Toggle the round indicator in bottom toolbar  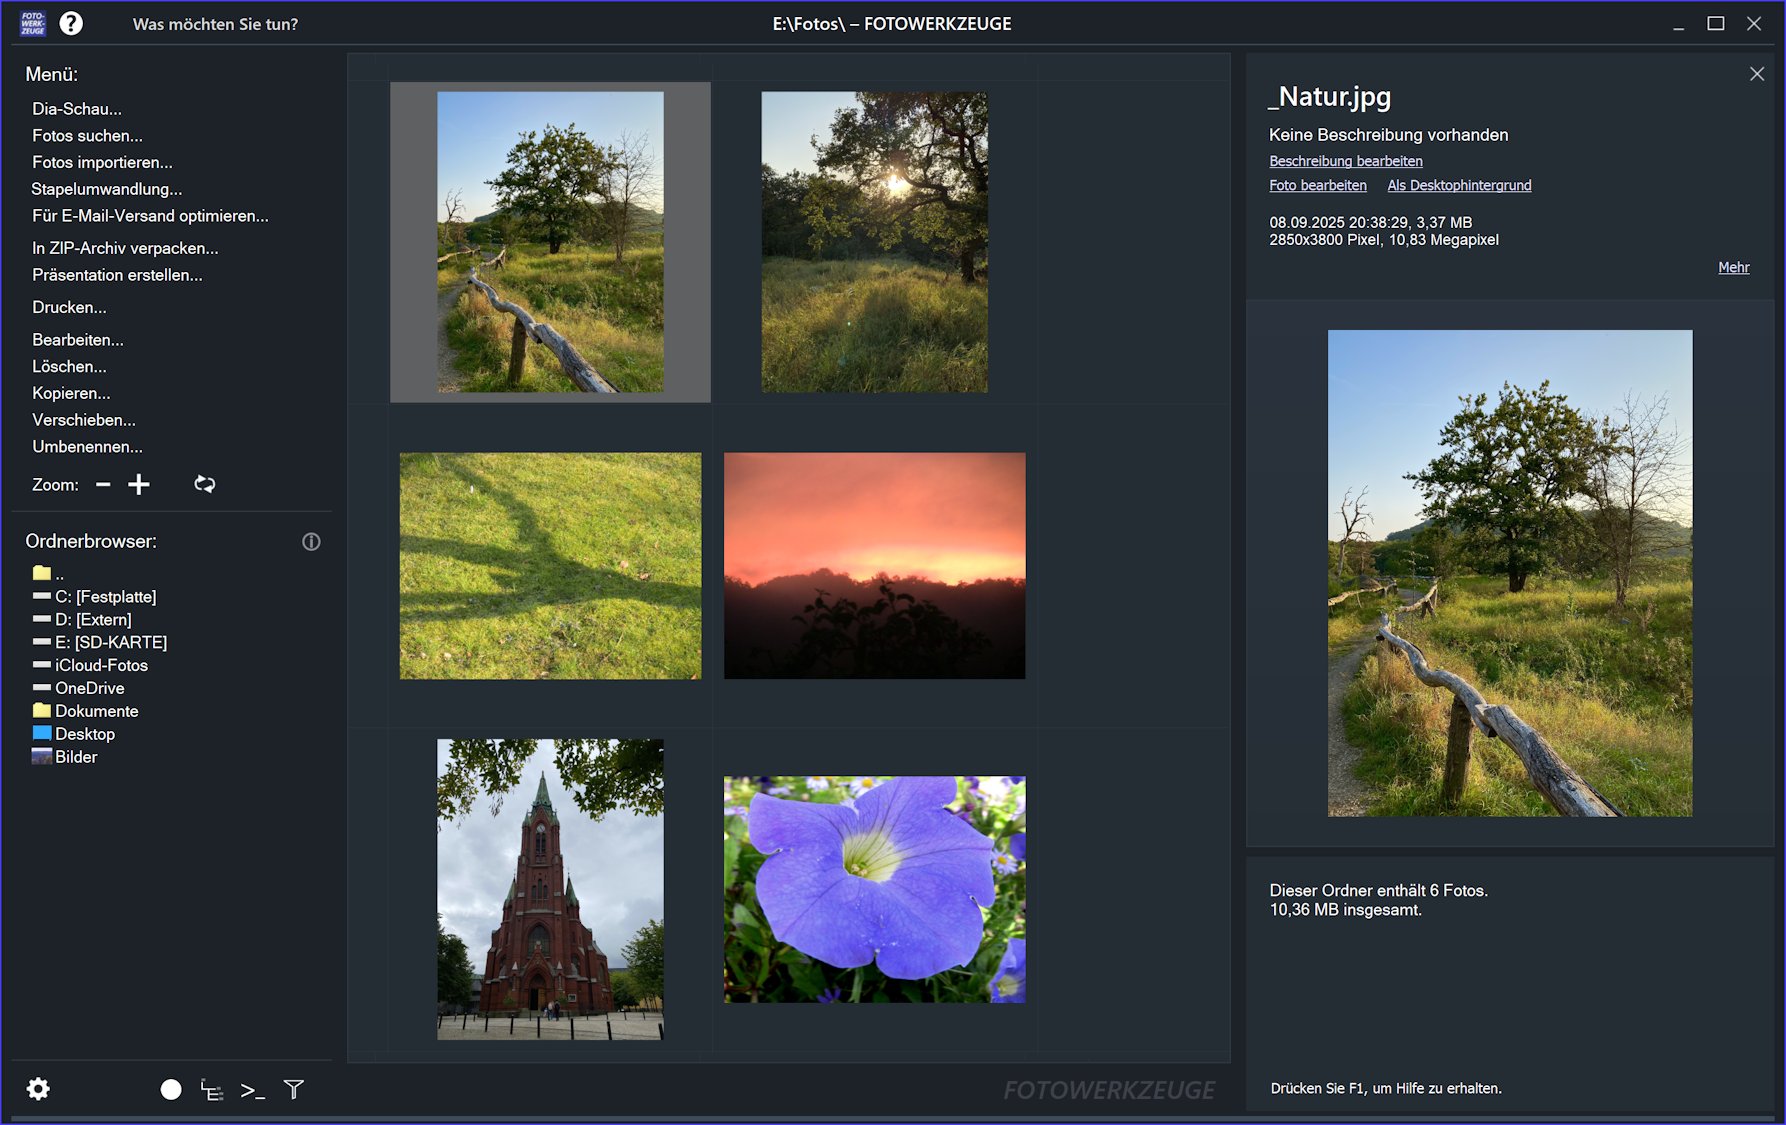171,1089
